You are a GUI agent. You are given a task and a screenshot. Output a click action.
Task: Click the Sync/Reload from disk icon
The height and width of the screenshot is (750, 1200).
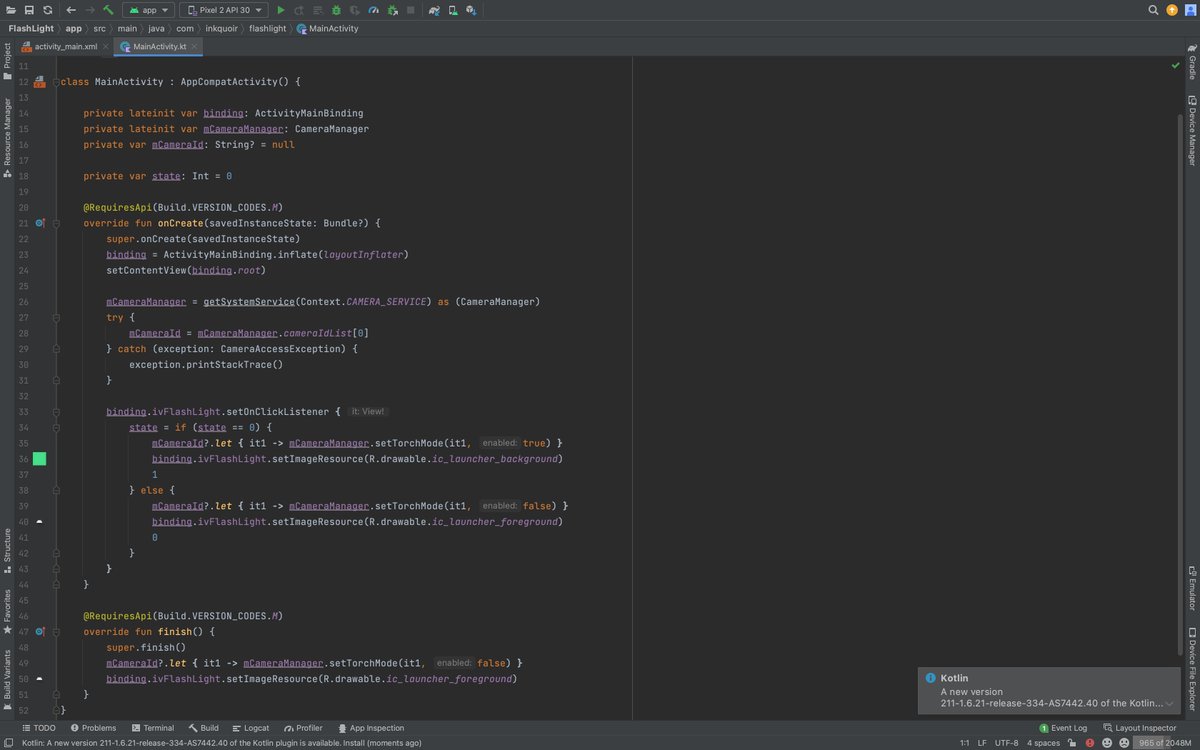pyautogui.click(x=48, y=10)
